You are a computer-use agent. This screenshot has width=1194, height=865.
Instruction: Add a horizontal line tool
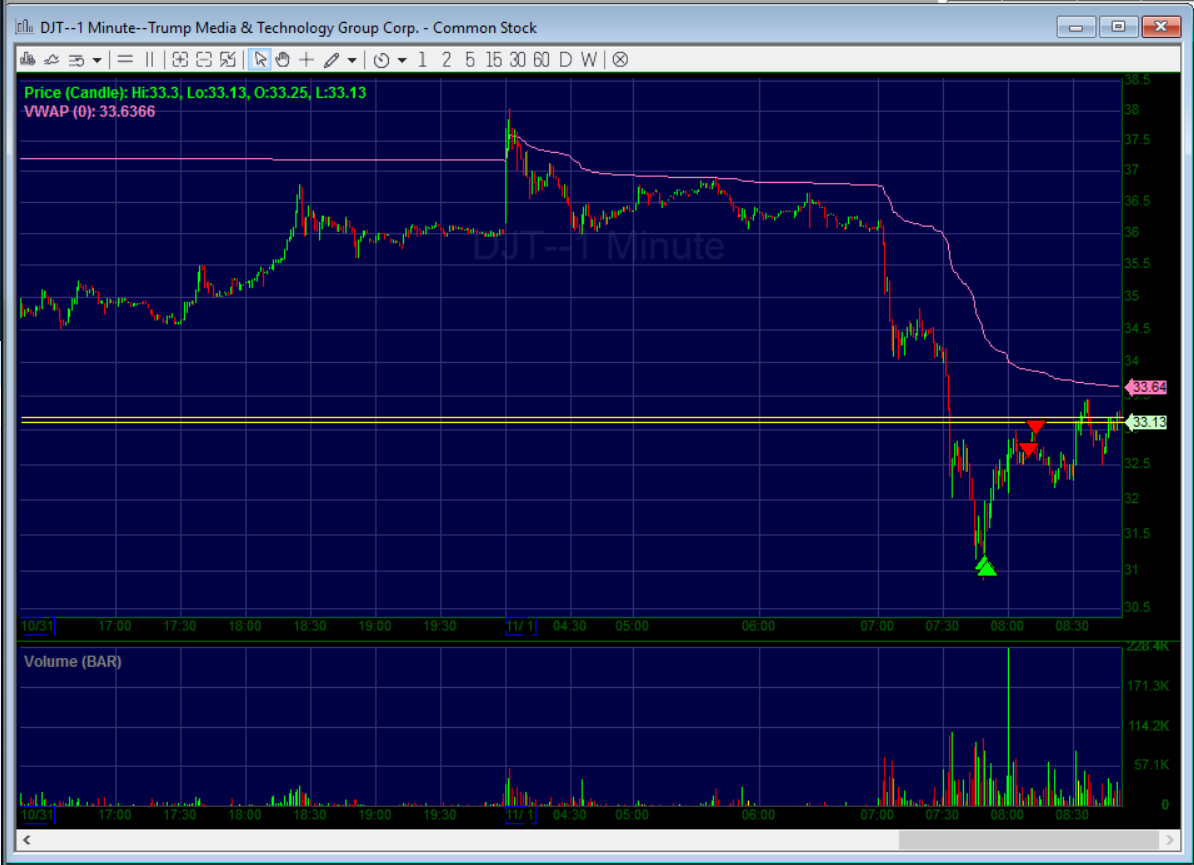pyautogui.click(x=126, y=59)
